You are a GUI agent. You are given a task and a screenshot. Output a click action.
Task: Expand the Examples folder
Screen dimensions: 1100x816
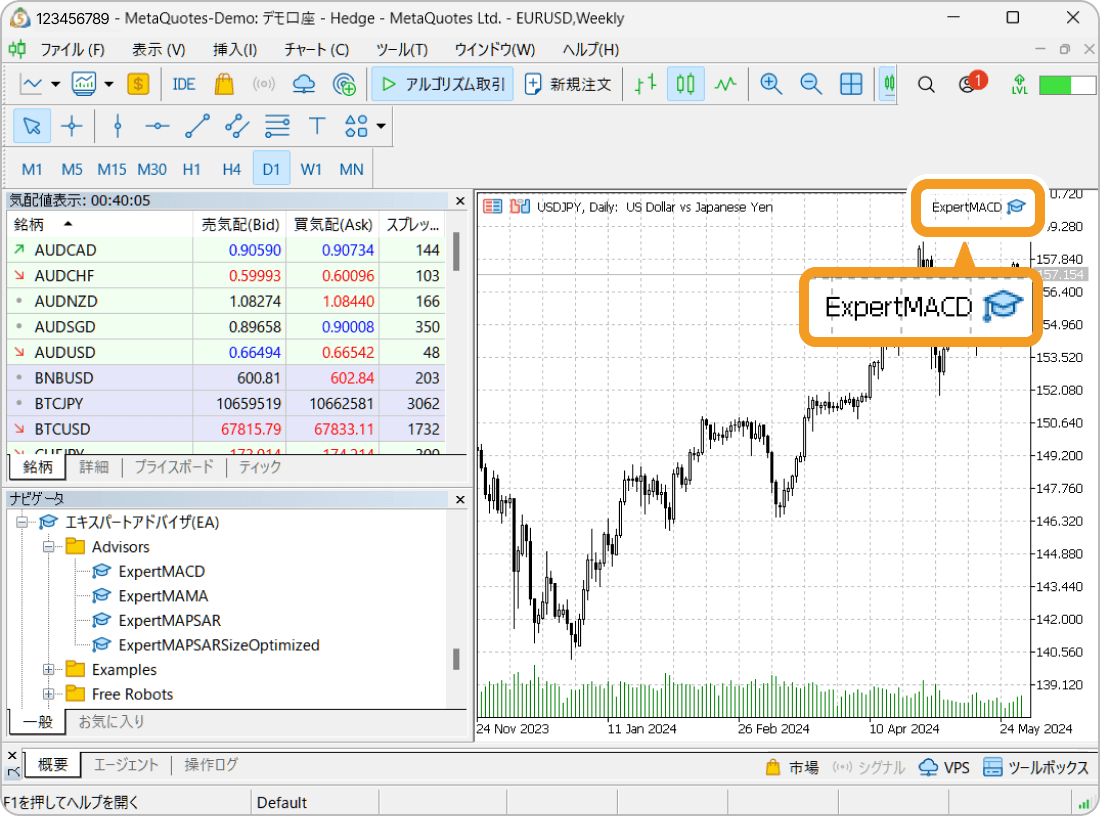pos(48,669)
